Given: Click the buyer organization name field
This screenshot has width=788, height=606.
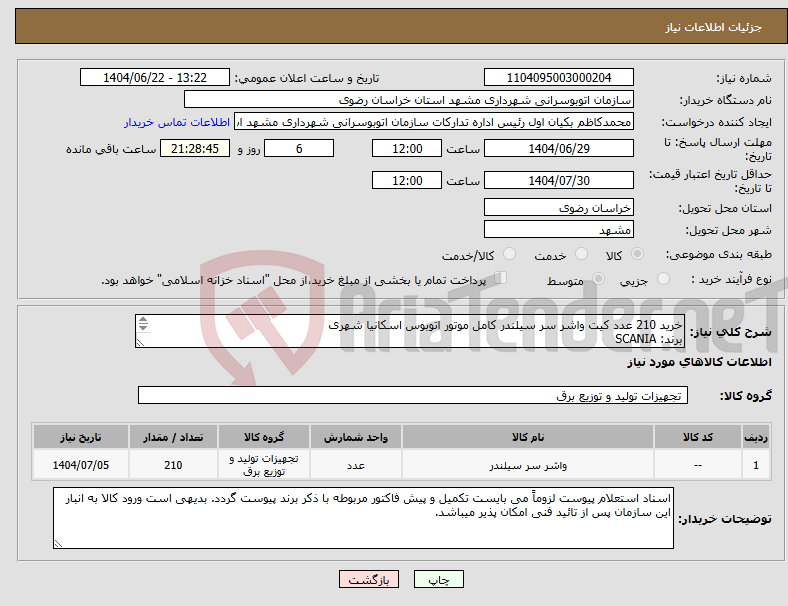Looking at the screenshot, I should pos(409,99).
